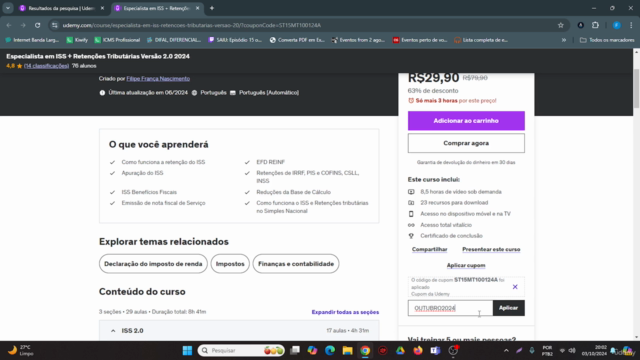This screenshot has height=360, width=640.
Task: Open Todos os marcadores folder
Action: (607, 40)
